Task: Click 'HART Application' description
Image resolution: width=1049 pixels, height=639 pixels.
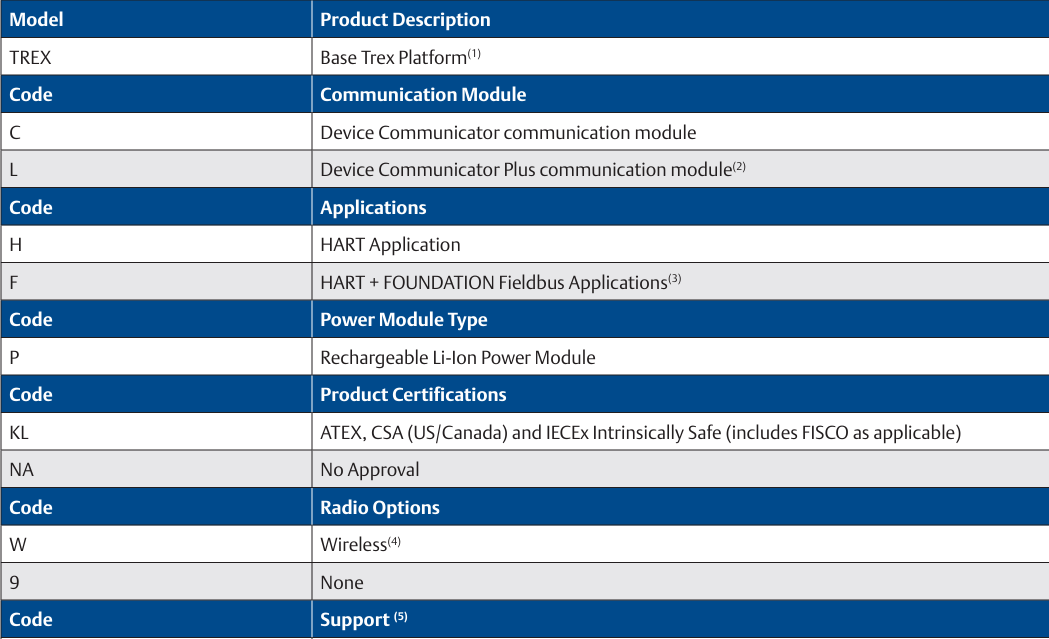Action: coord(390,245)
